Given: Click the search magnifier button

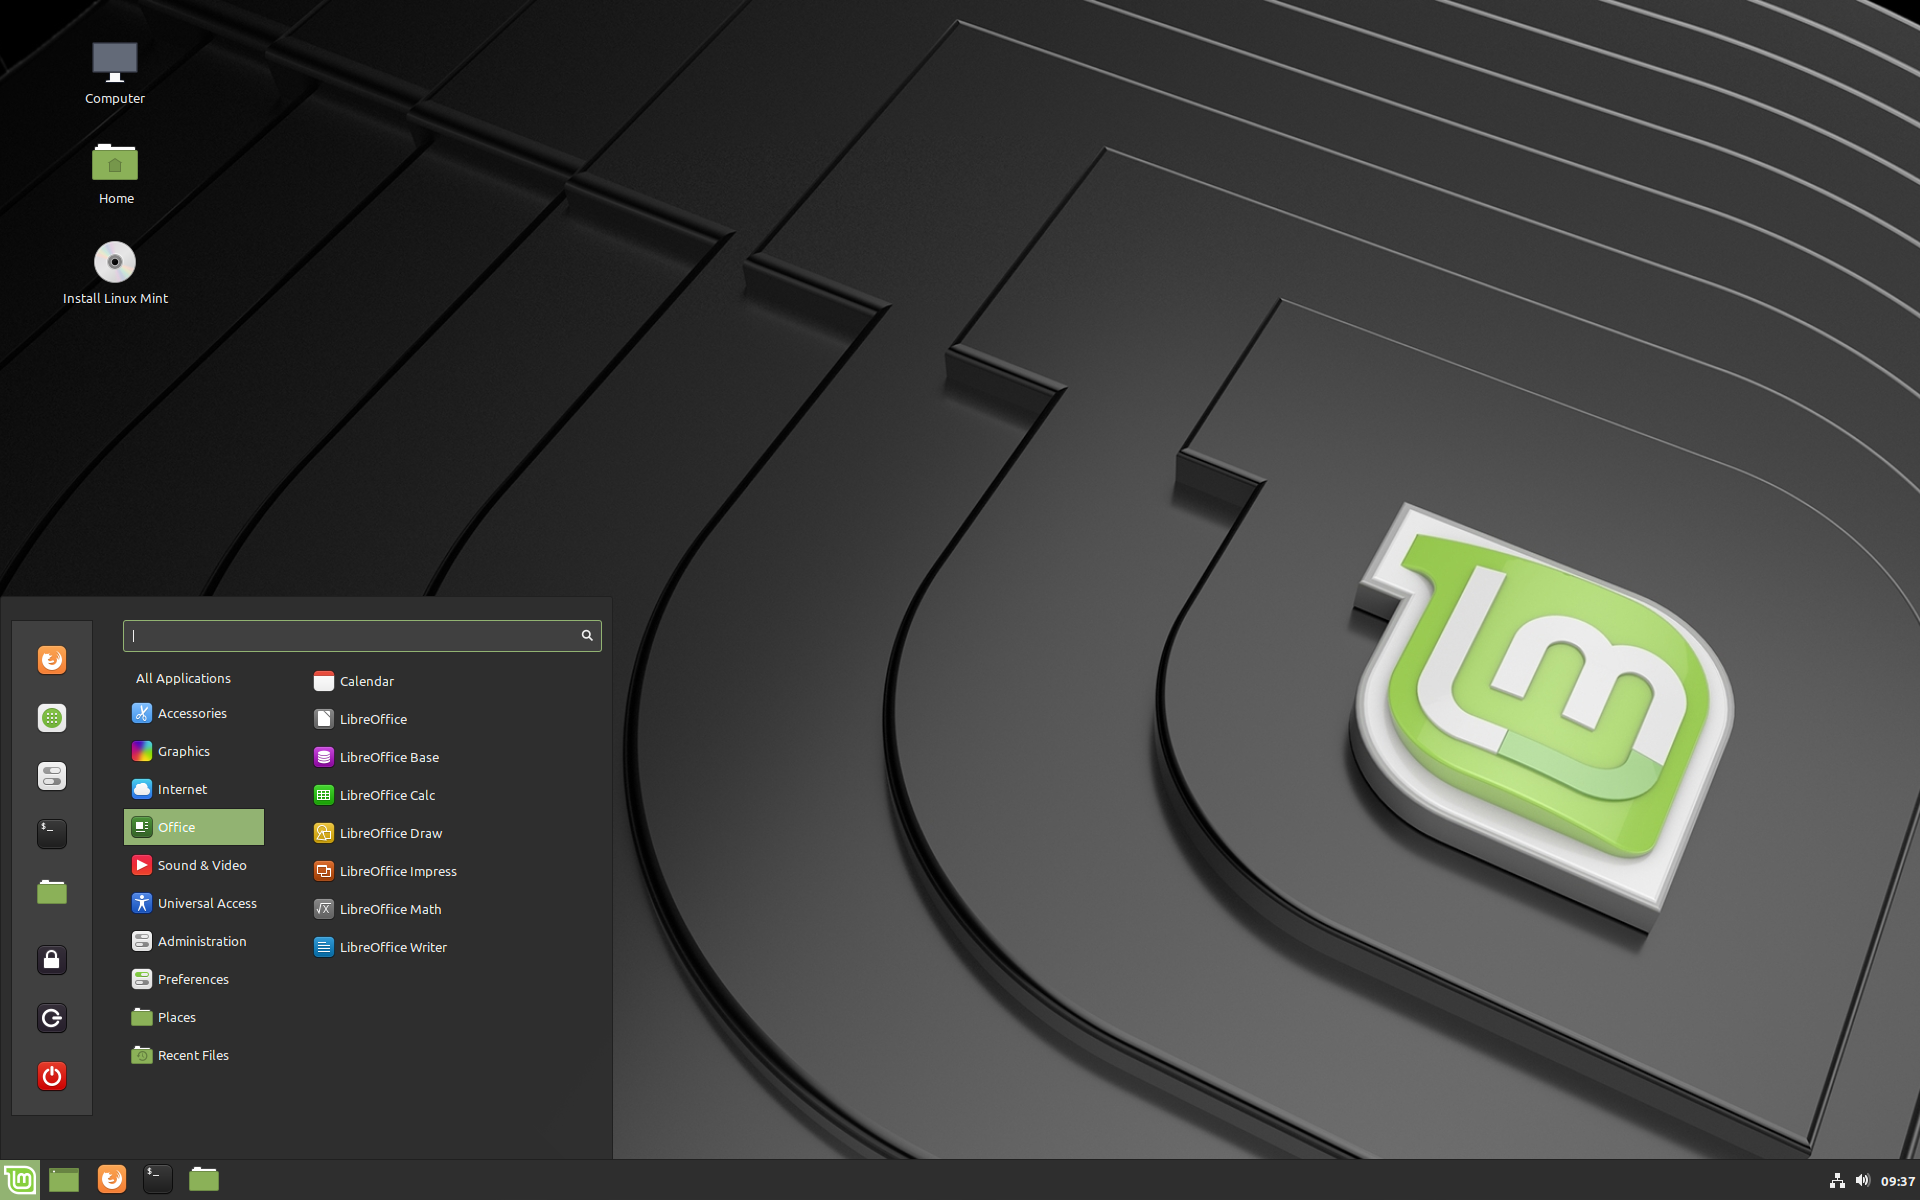Looking at the screenshot, I should click(587, 635).
